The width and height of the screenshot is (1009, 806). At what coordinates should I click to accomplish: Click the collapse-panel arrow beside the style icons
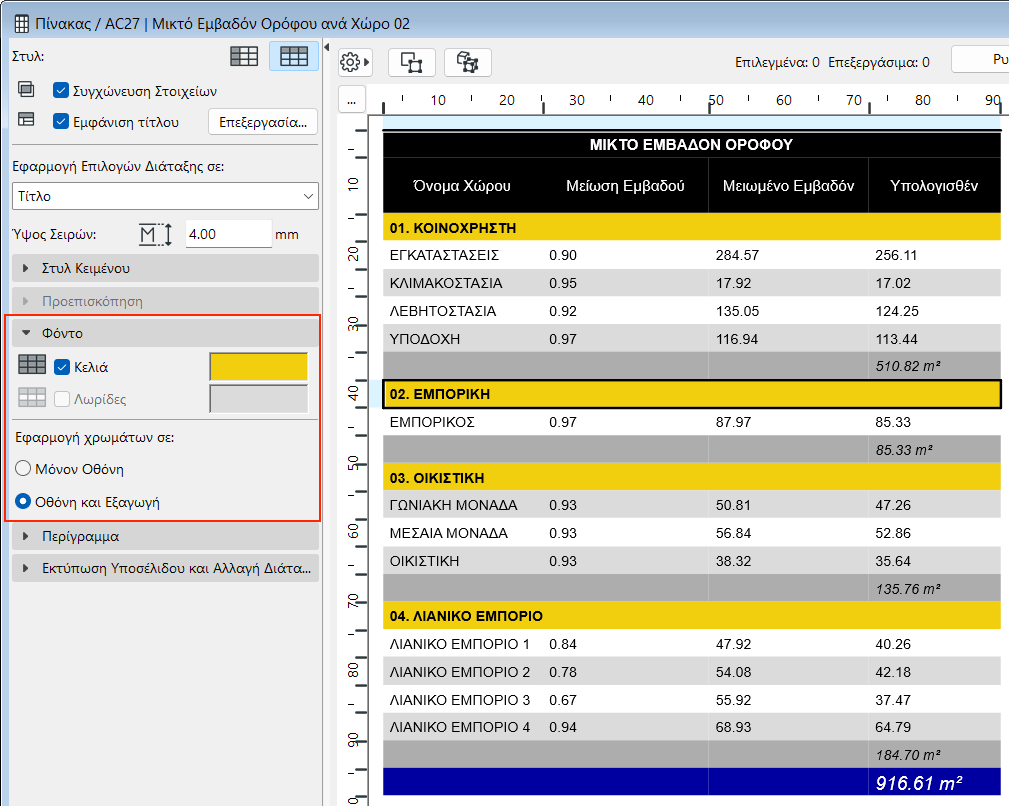328,48
